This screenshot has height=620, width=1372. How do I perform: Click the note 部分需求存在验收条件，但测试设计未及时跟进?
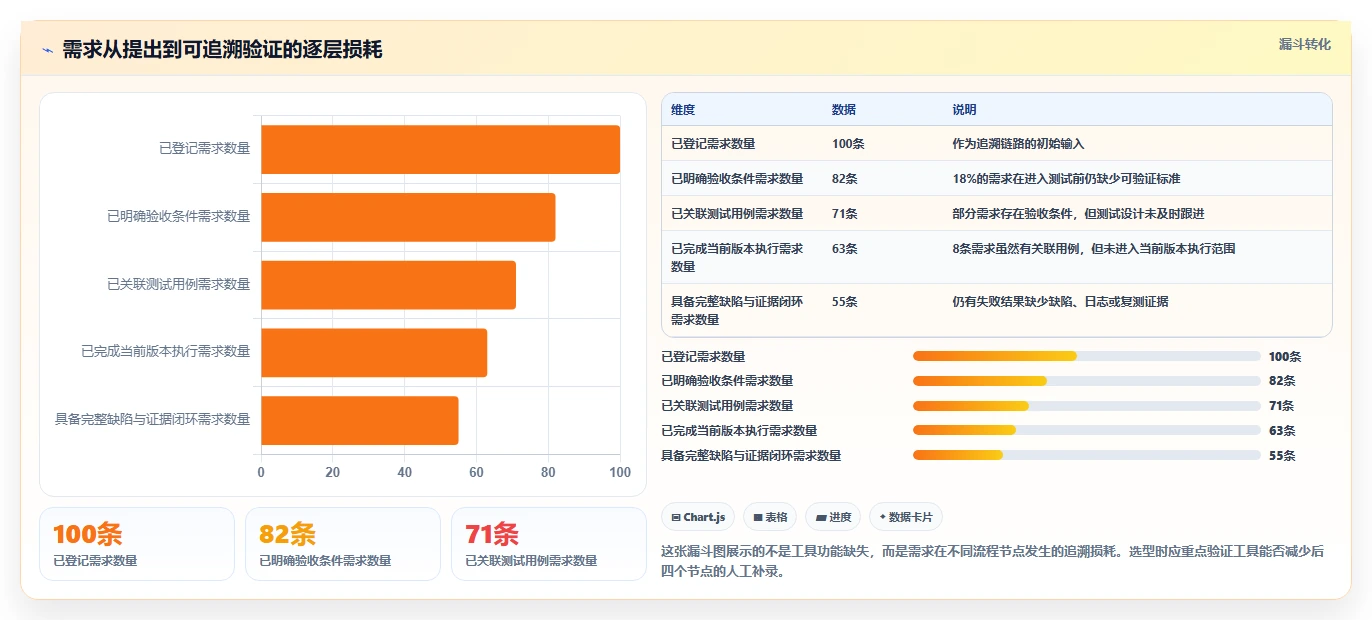[1079, 214]
